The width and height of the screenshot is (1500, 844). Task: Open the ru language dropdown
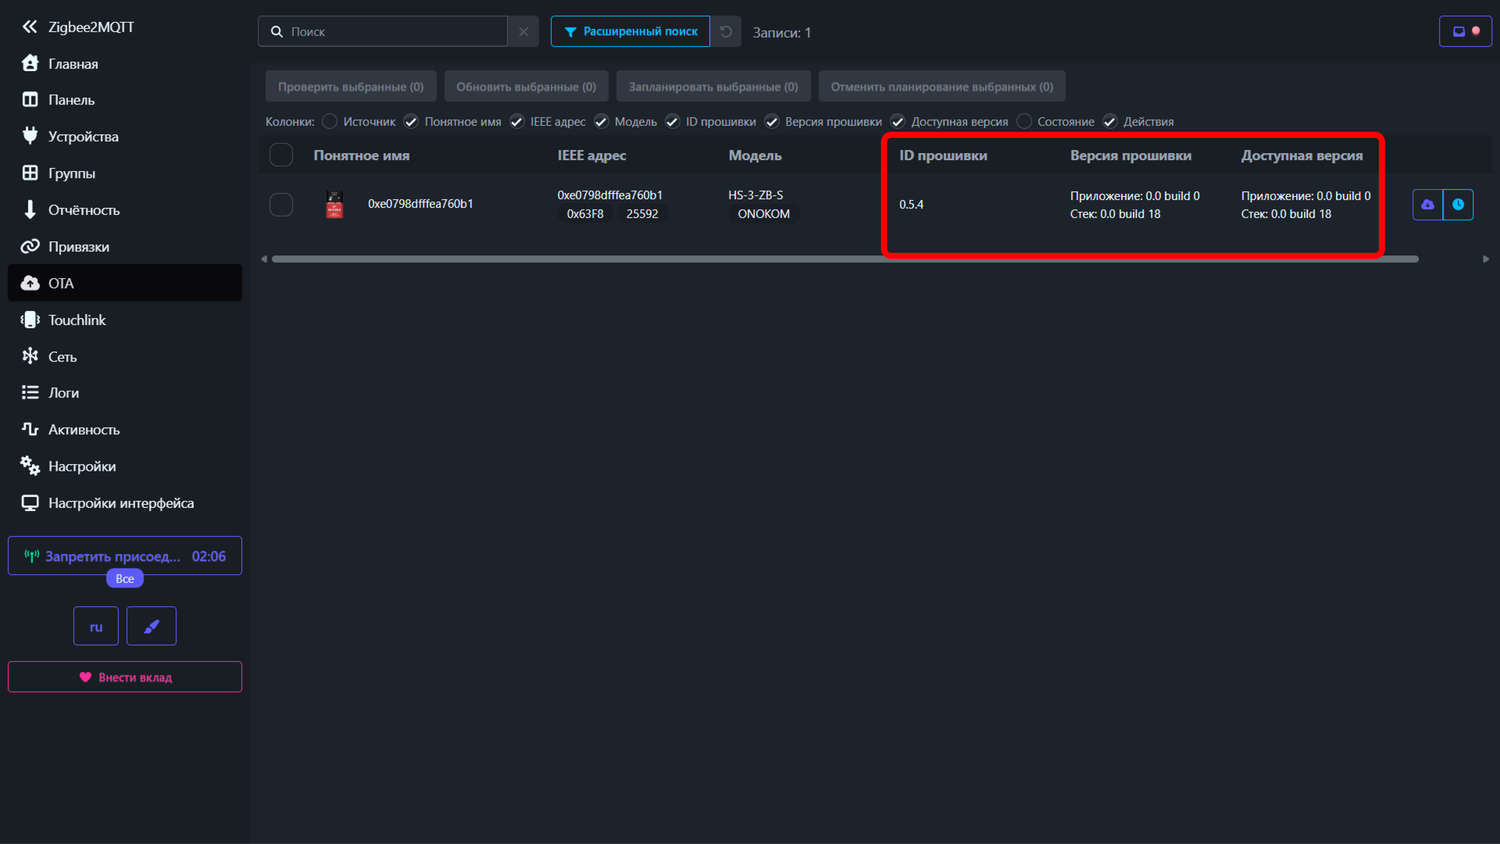[x=96, y=626]
